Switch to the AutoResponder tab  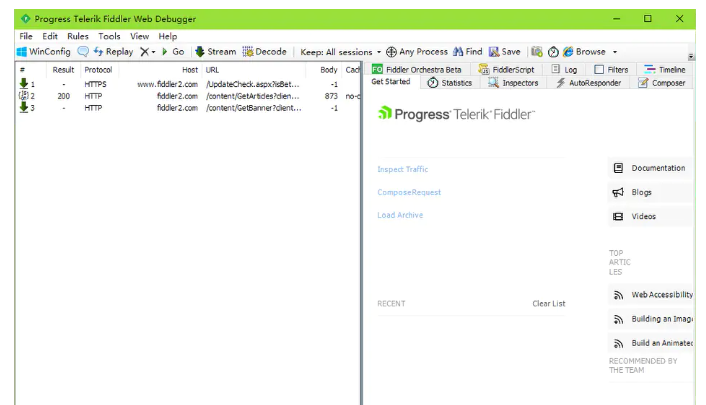pyautogui.click(x=589, y=83)
